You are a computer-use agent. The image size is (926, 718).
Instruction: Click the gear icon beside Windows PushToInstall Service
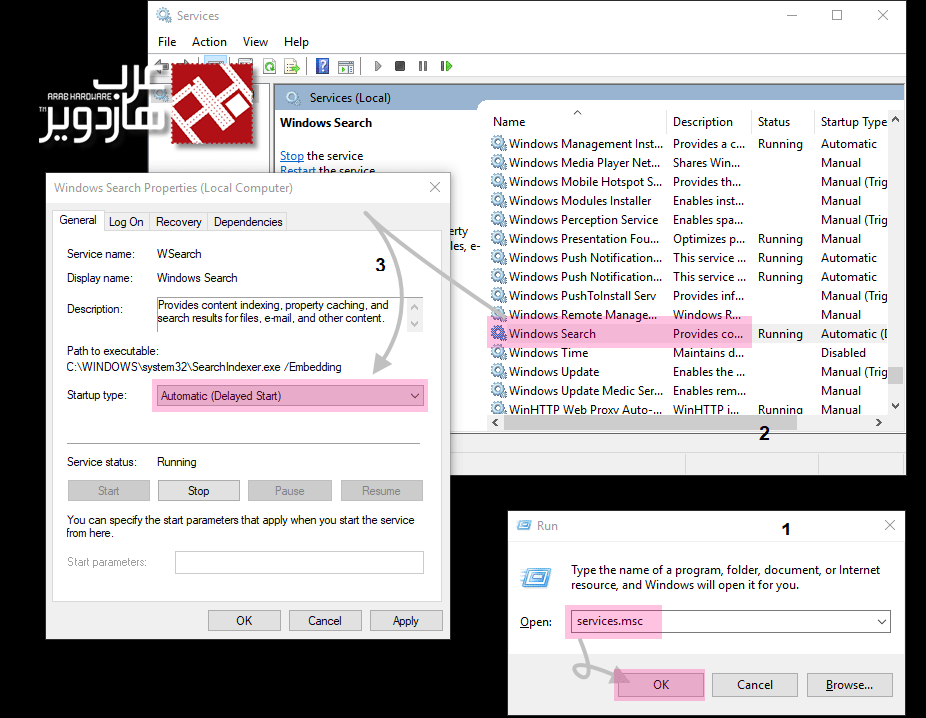[x=499, y=295]
